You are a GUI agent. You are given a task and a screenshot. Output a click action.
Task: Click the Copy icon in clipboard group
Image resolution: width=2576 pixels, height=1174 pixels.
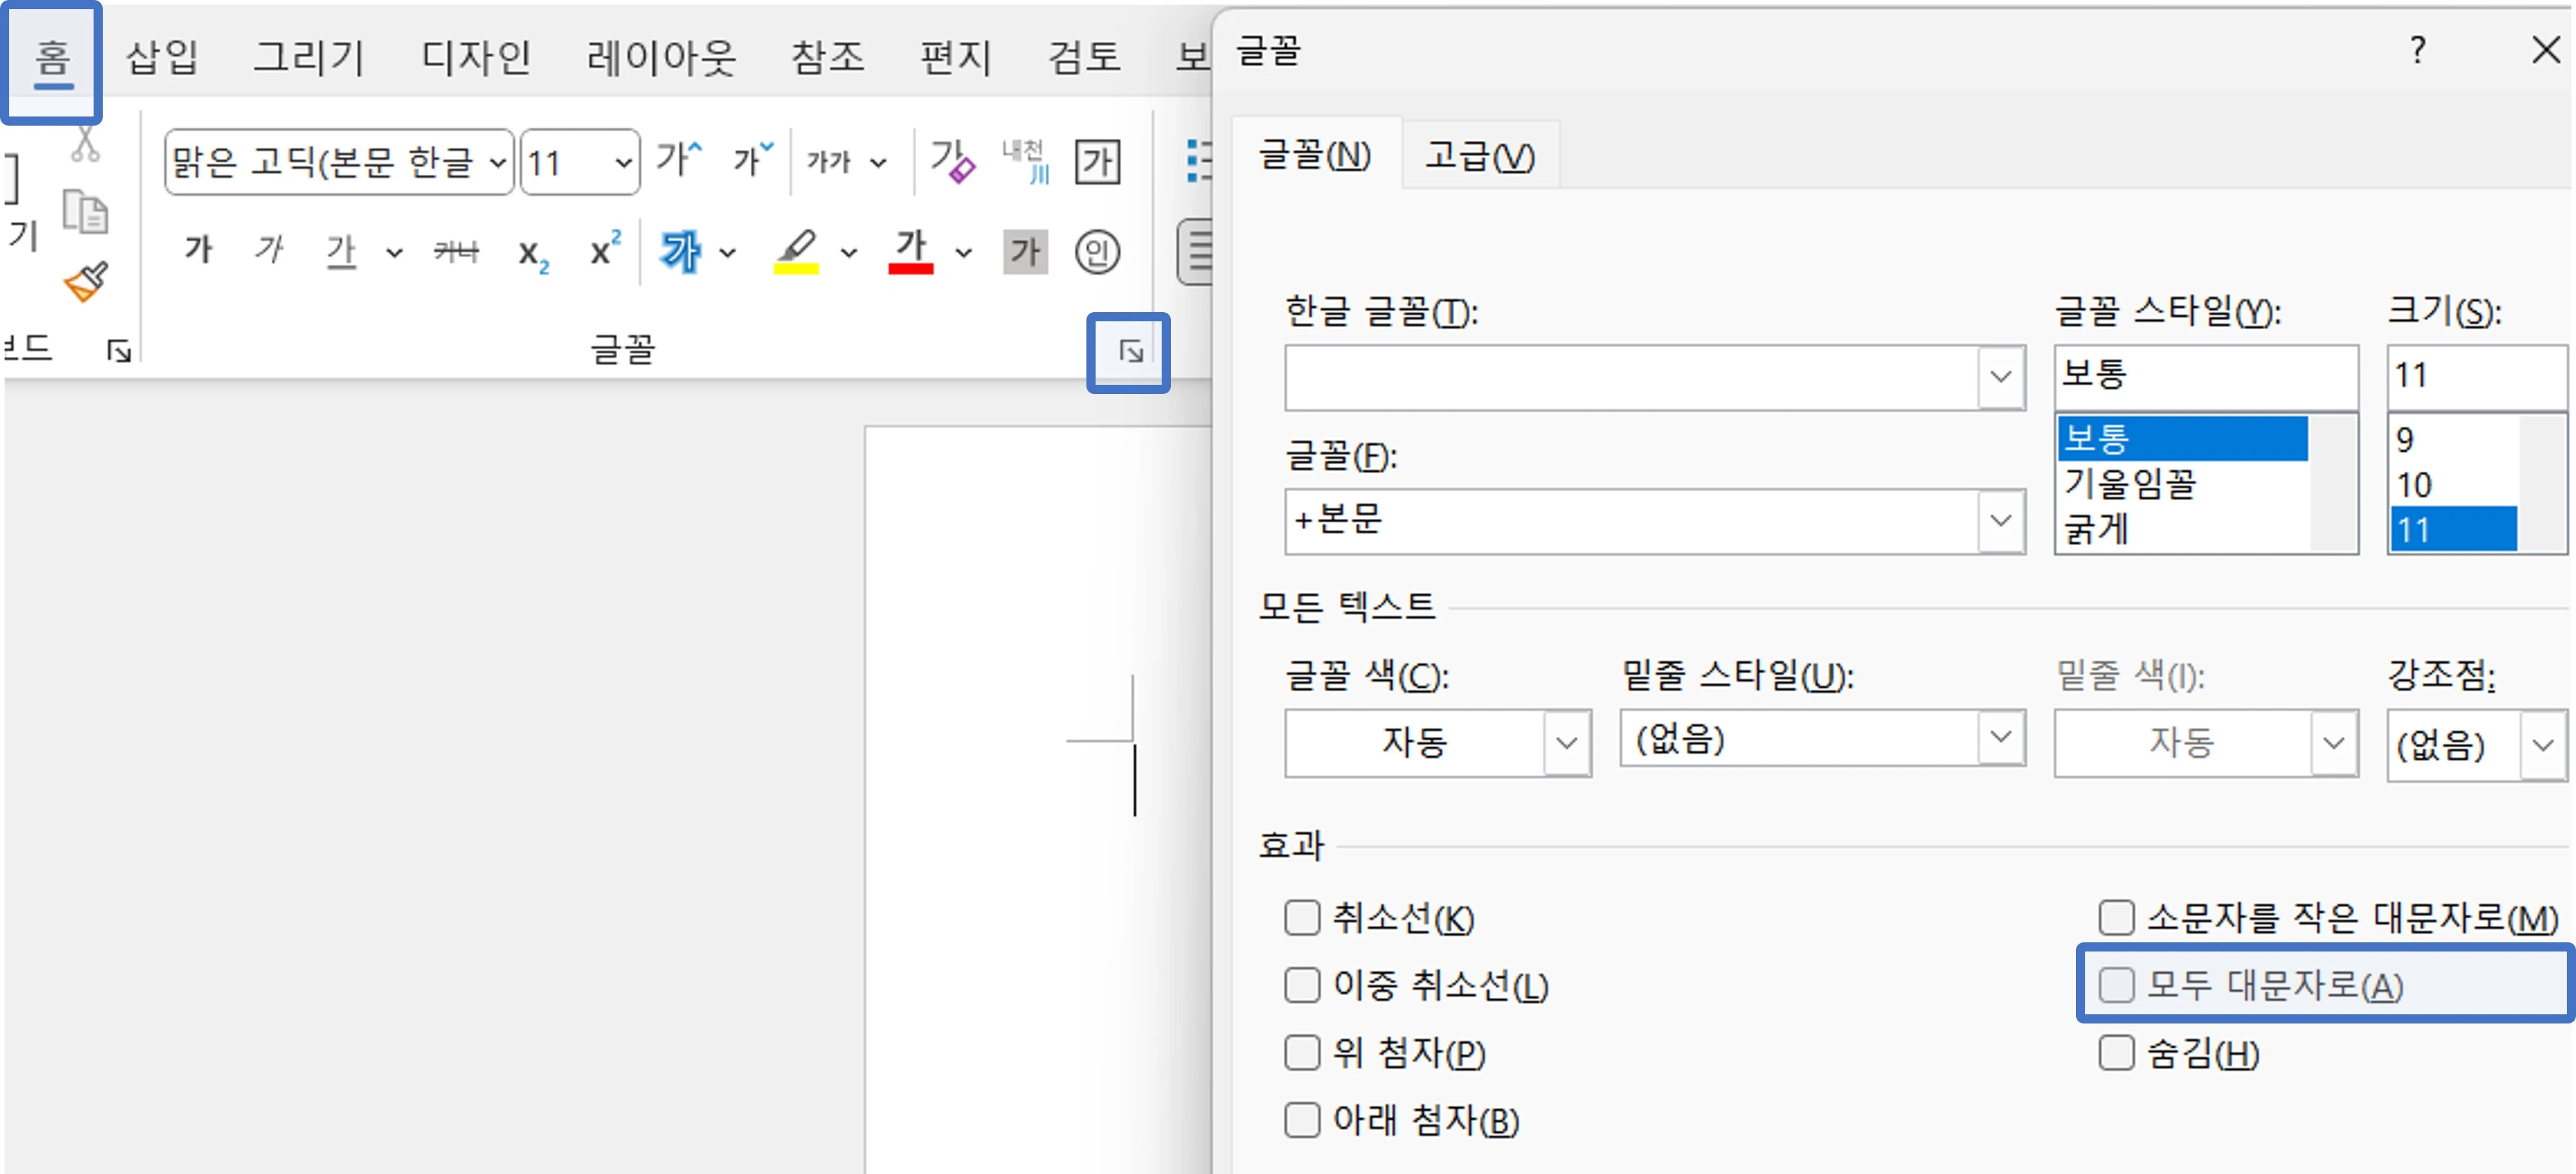[85, 212]
